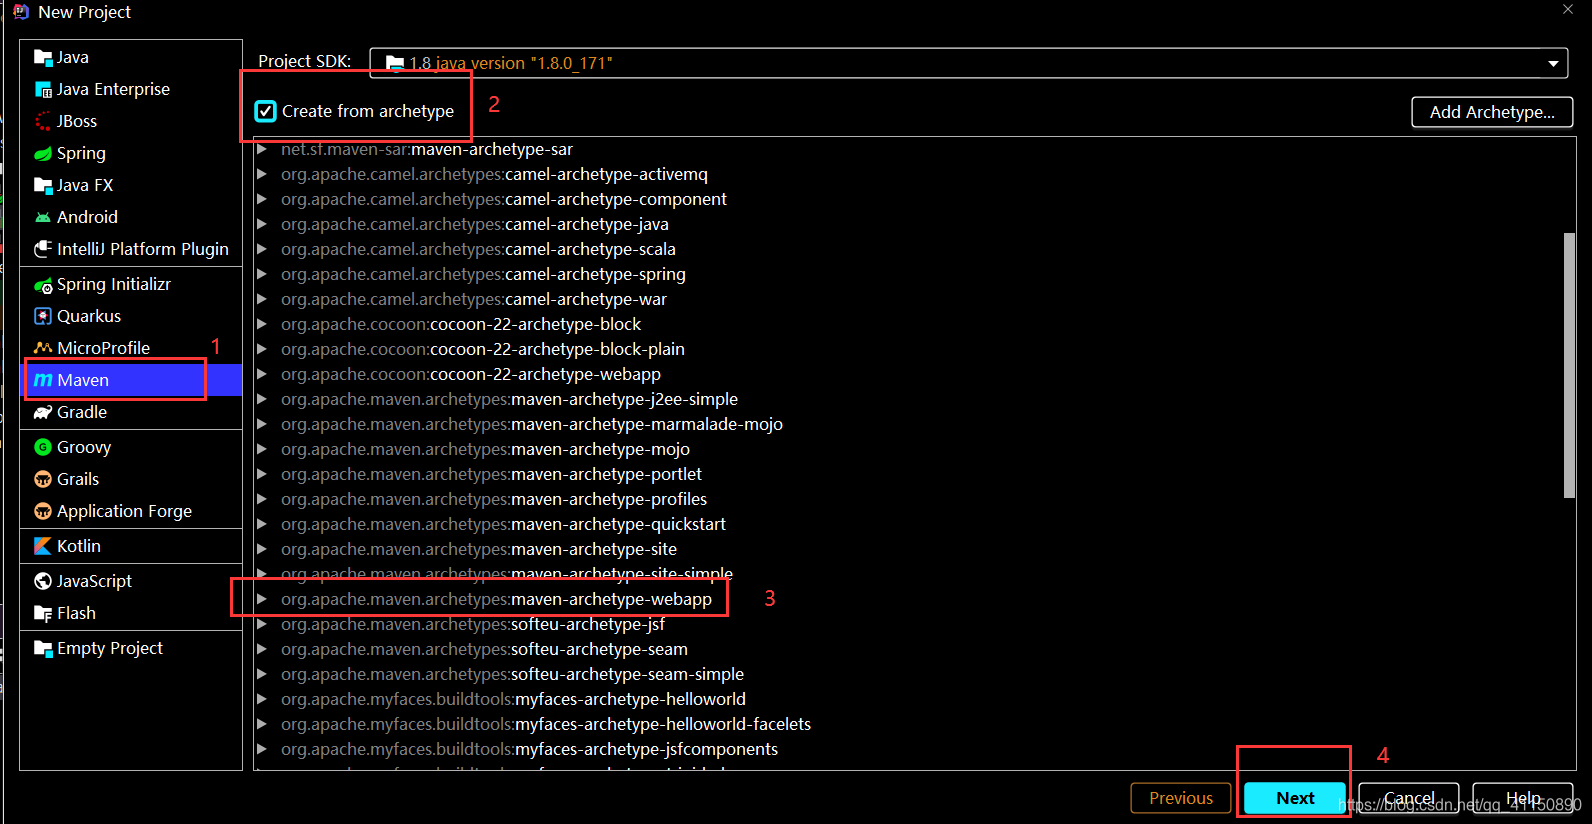
Task: Toggle the Create from archetype checkbox
Action: (x=265, y=111)
